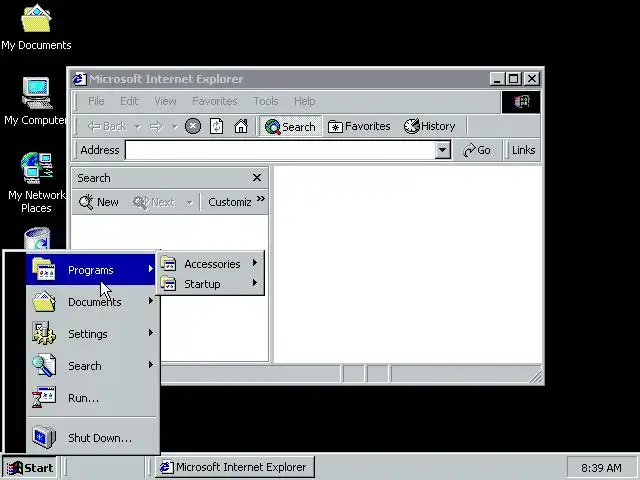The height and width of the screenshot is (480, 640).
Task: Click the Search magnifier icon in Start menu
Action: click(x=44, y=365)
